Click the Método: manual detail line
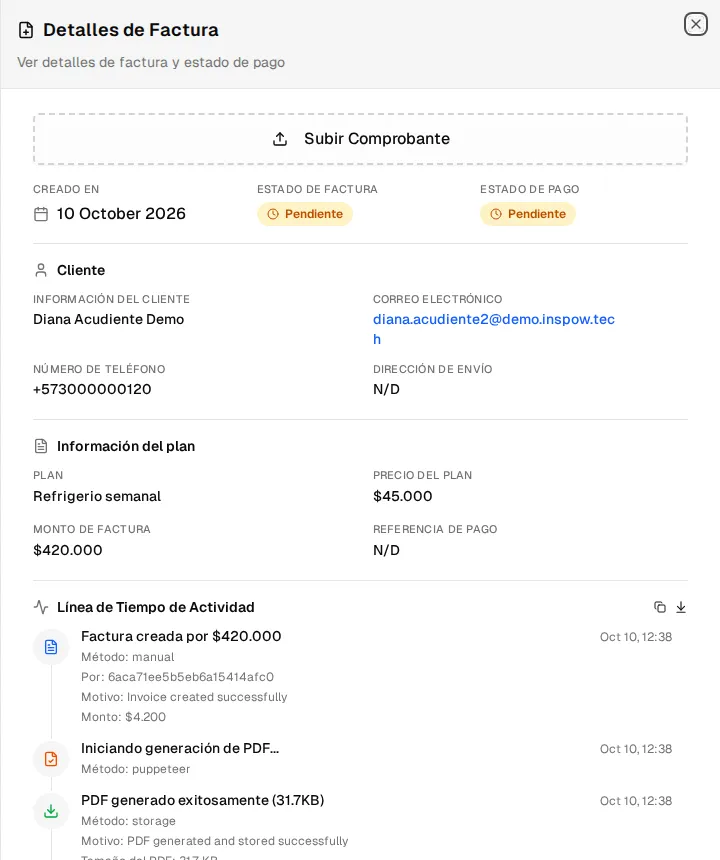The height and width of the screenshot is (860, 720). pos(128,657)
